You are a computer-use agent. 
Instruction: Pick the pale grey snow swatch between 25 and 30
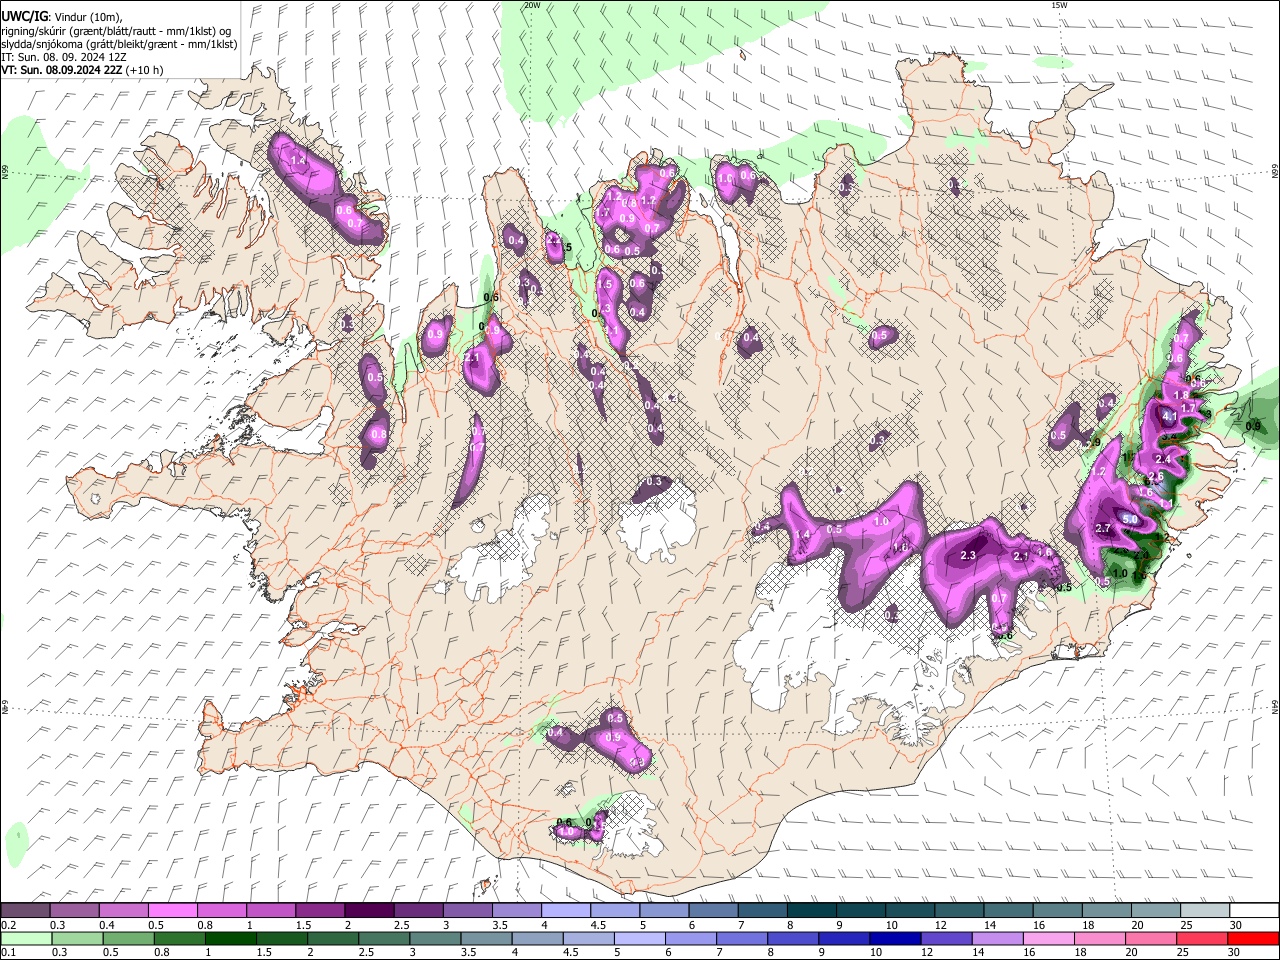1206,911
